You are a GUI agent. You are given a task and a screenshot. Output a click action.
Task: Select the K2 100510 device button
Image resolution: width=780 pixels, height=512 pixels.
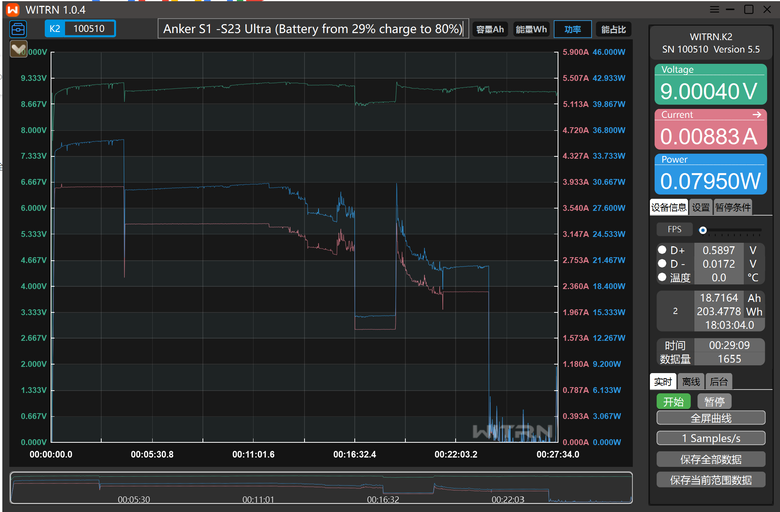coord(80,28)
